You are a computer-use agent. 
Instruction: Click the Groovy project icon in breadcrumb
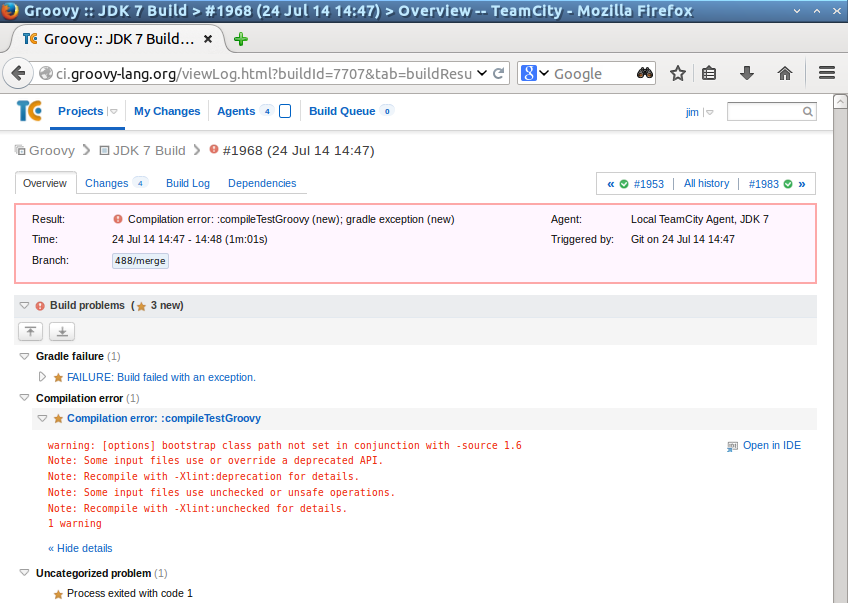click(20, 150)
